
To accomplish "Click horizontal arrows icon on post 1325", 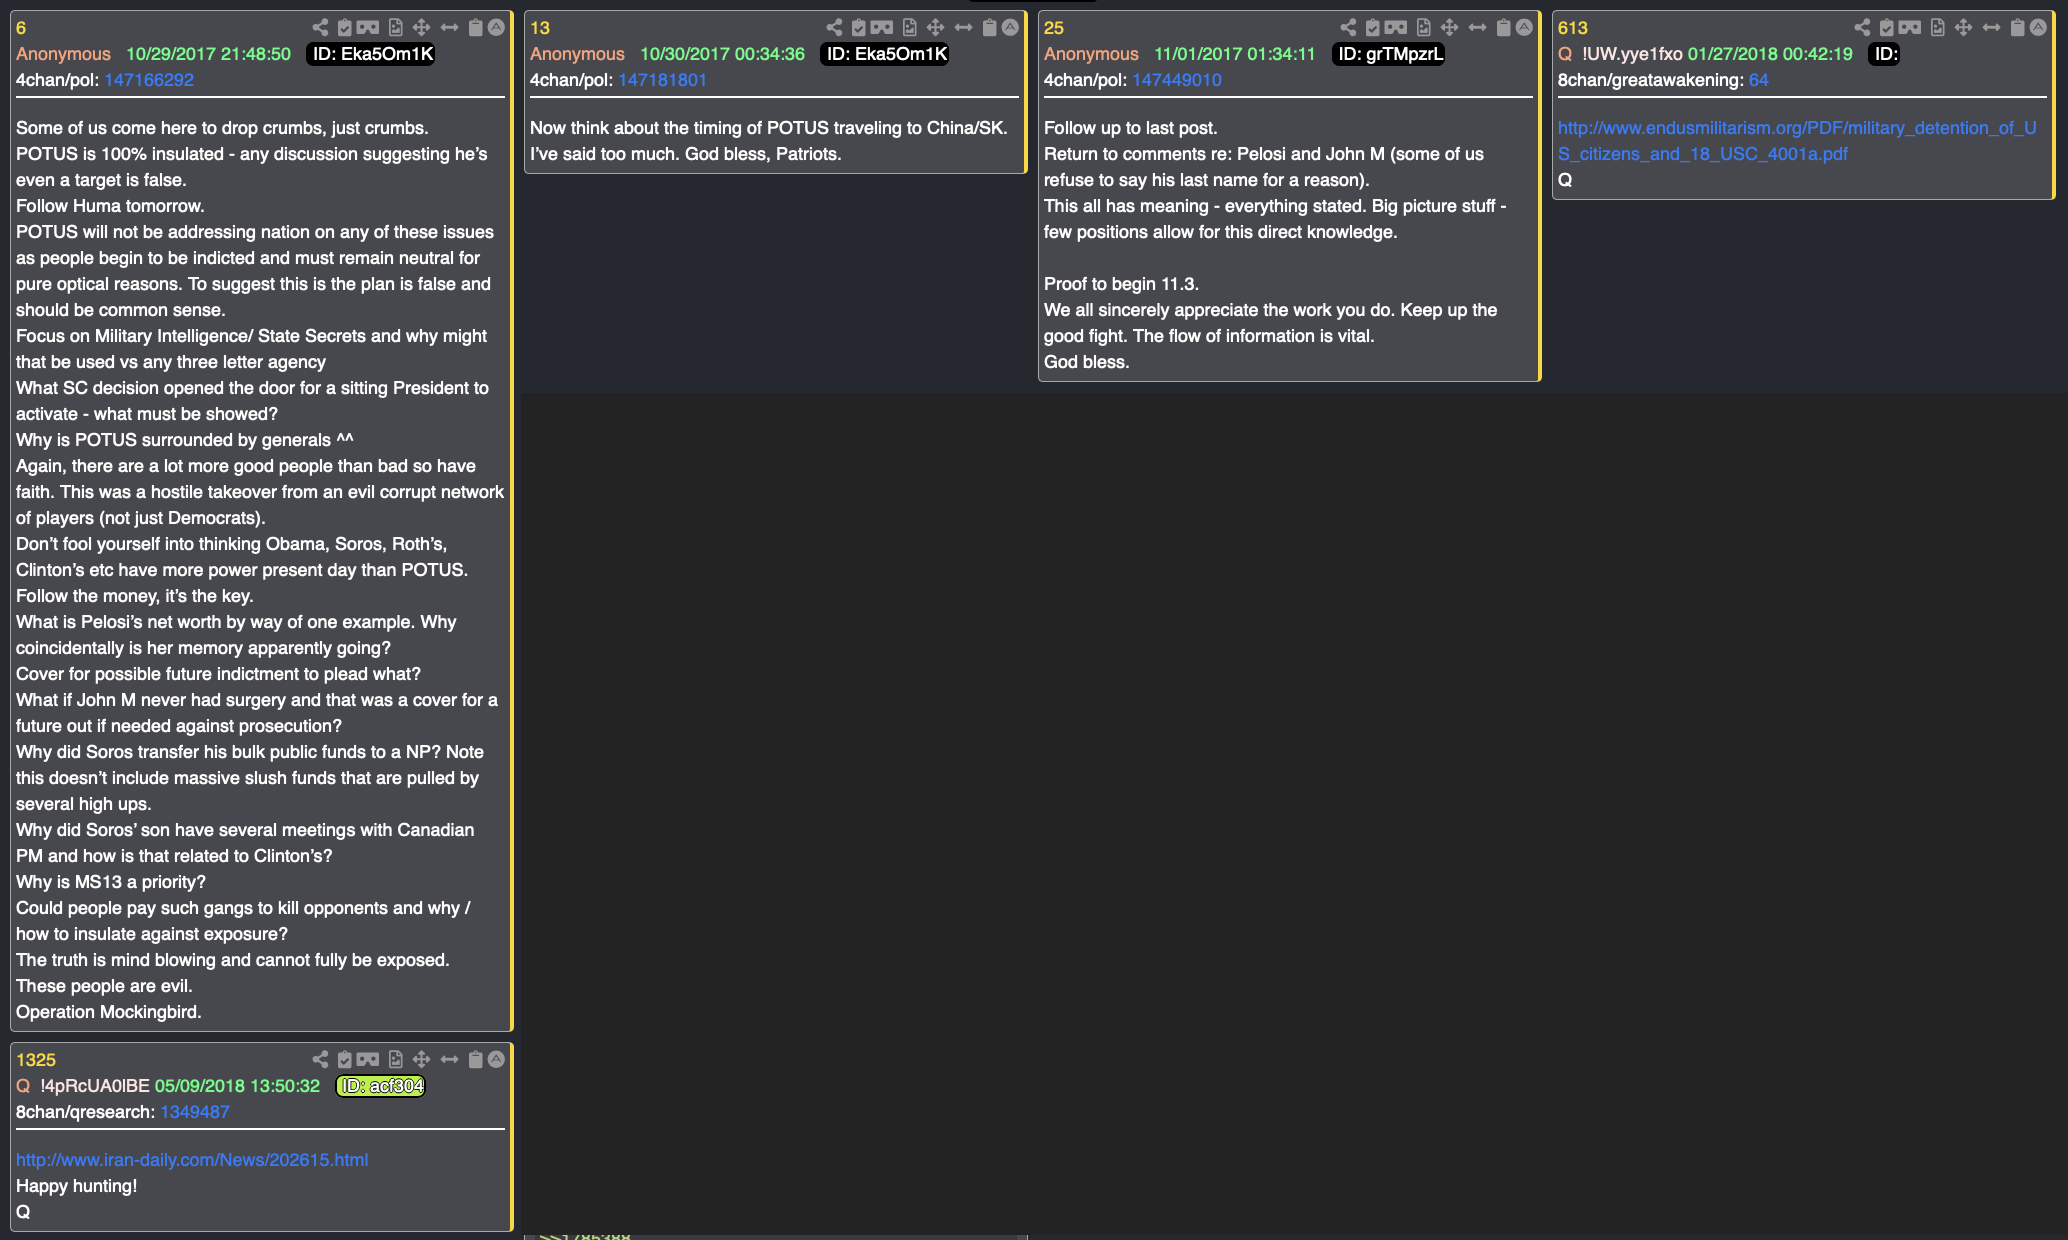I will point(450,1060).
